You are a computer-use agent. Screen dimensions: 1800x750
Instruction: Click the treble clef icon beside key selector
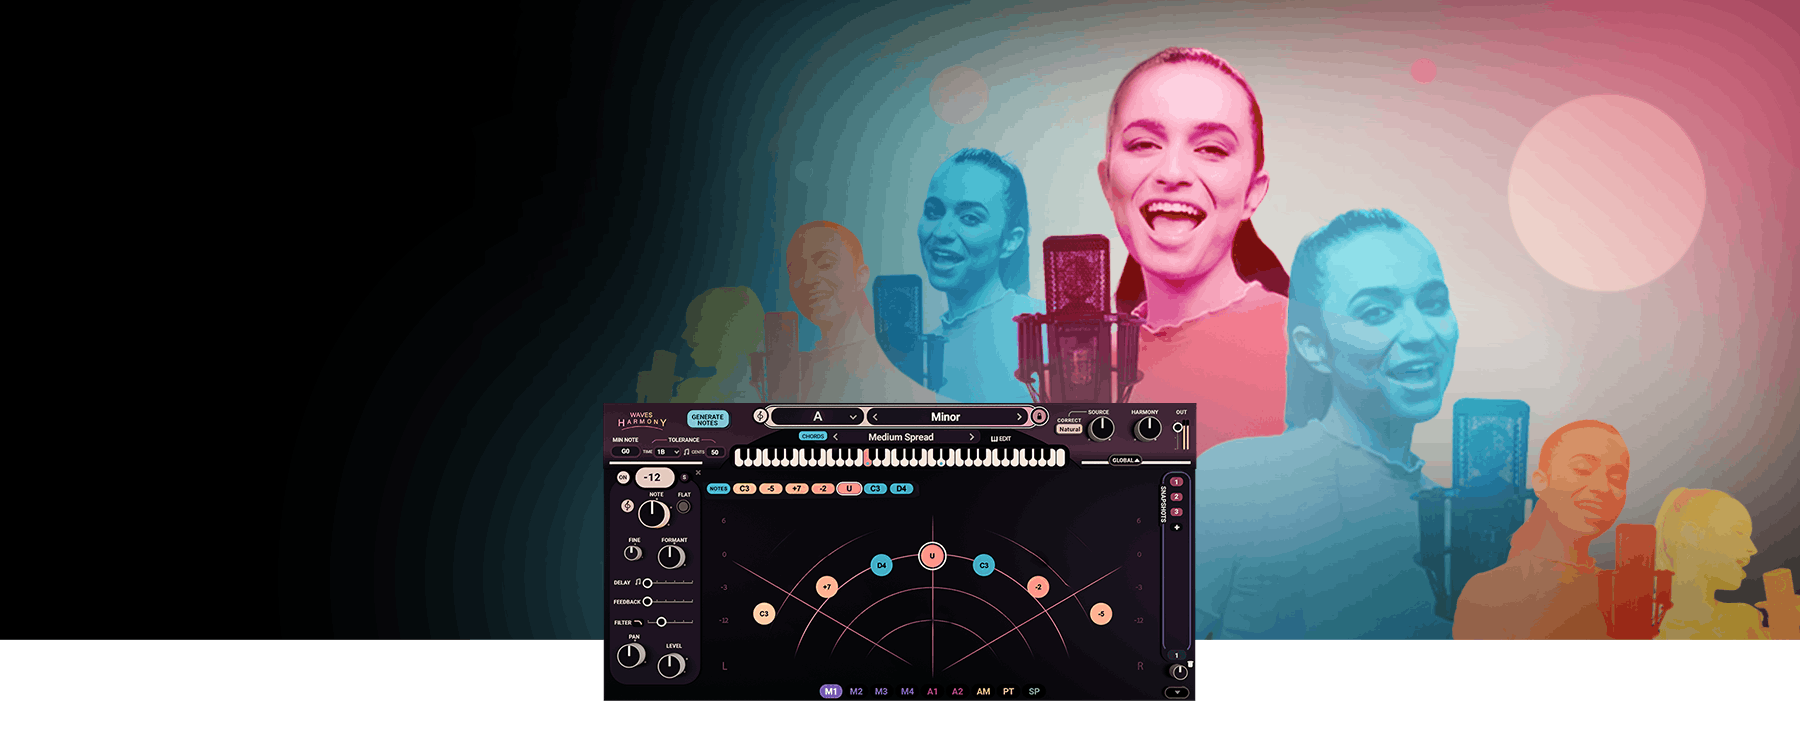point(760,416)
